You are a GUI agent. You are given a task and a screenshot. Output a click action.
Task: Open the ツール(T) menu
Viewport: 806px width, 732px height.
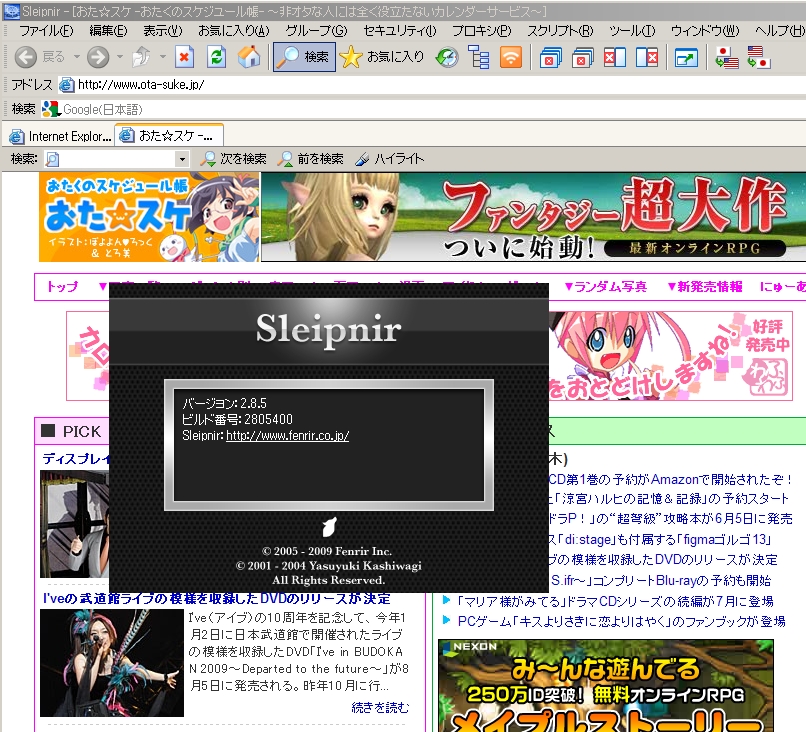(632, 31)
